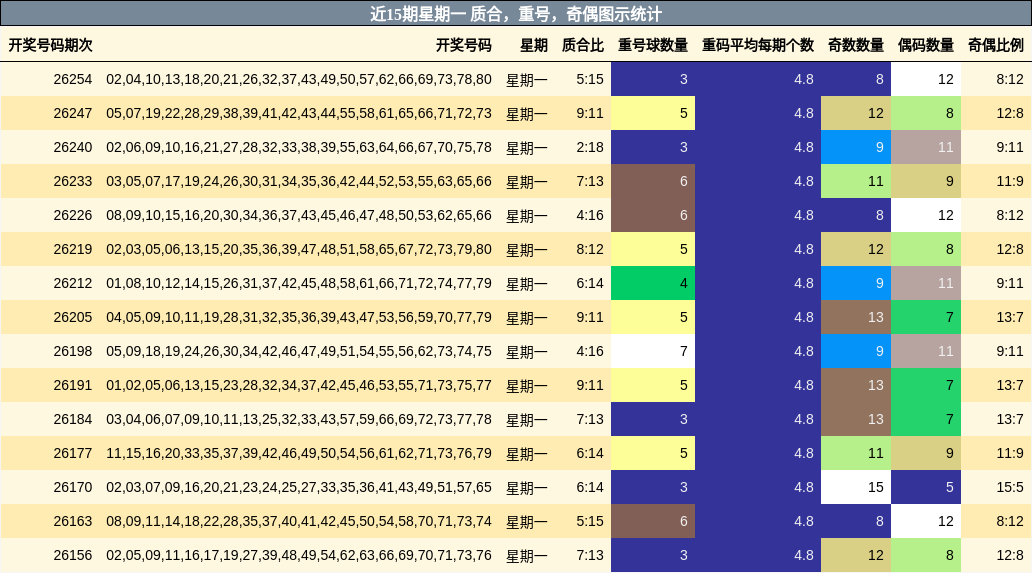Image resolution: width=1032 pixels, height=573 pixels.
Task: Select period number 26205
Action: click(73, 317)
